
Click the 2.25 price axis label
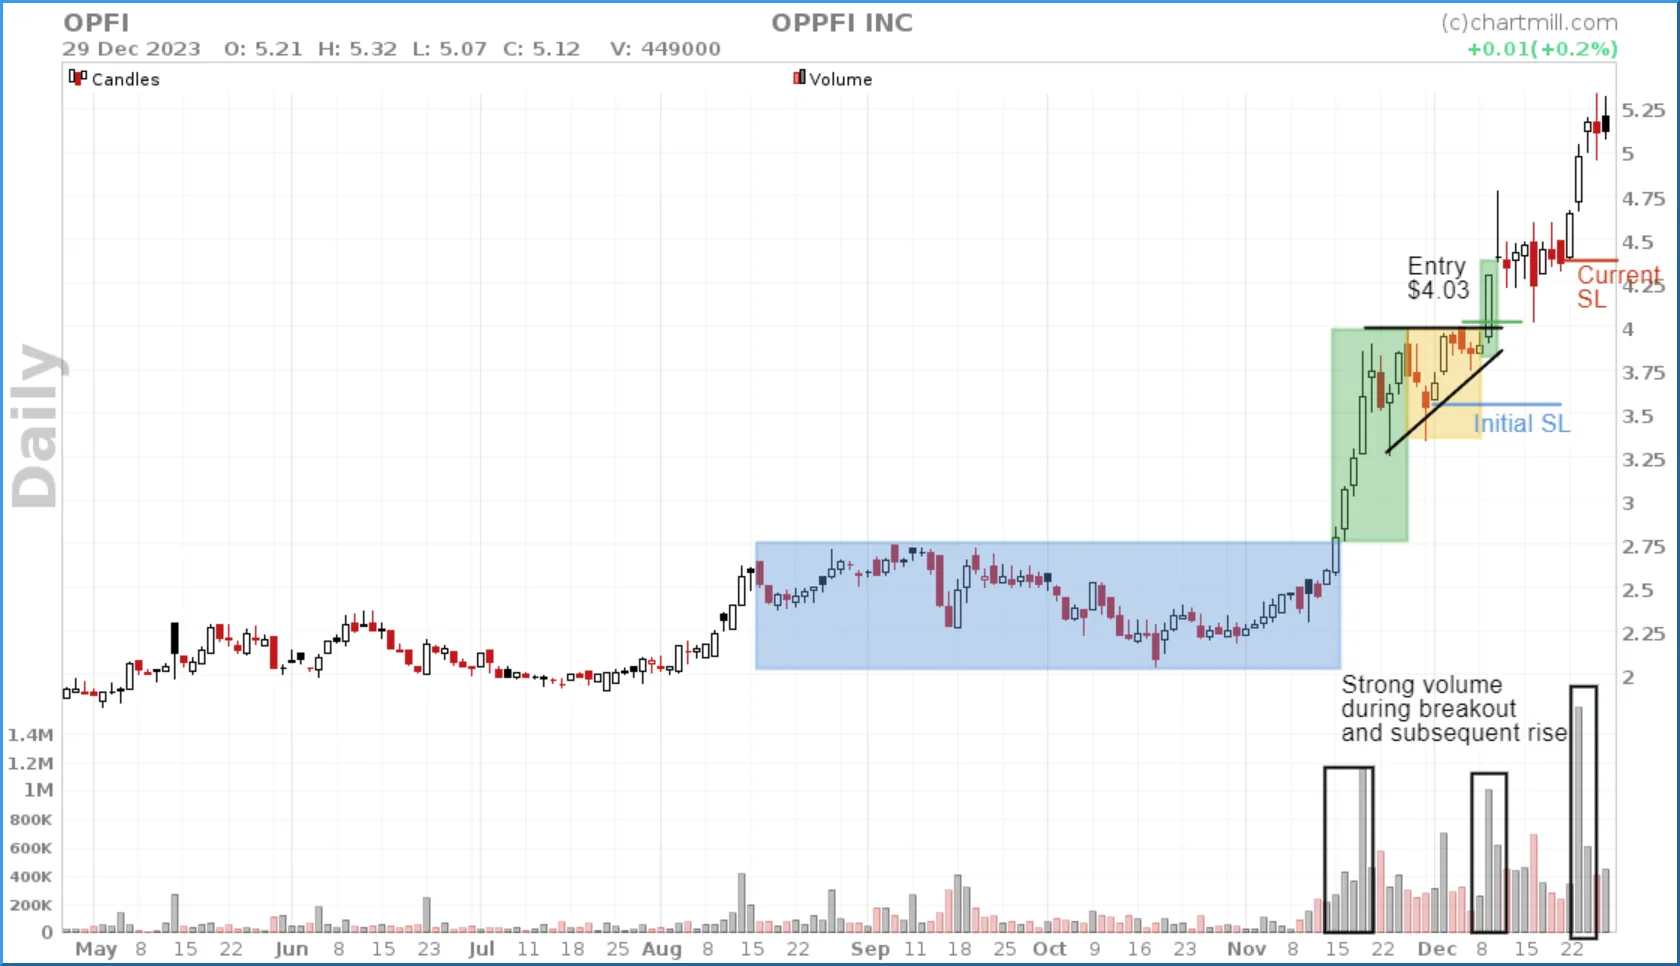pyautogui.click(x=1643, y=634)
